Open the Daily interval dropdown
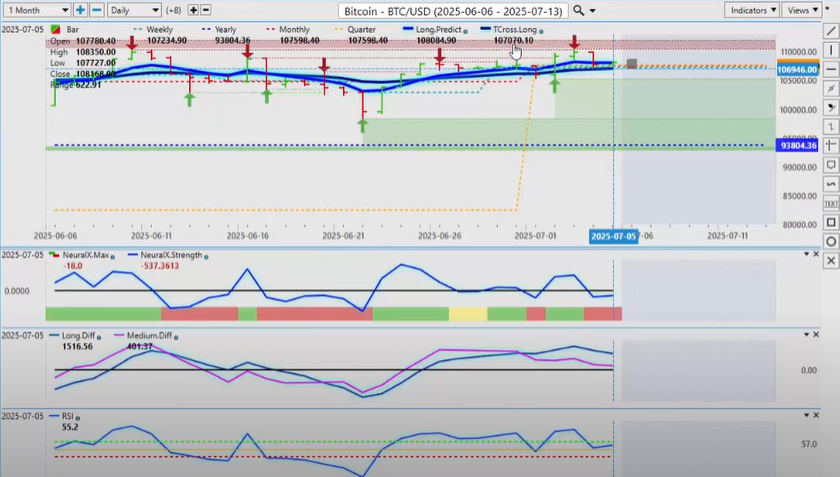The image size is (840, 477). (132, 10)
